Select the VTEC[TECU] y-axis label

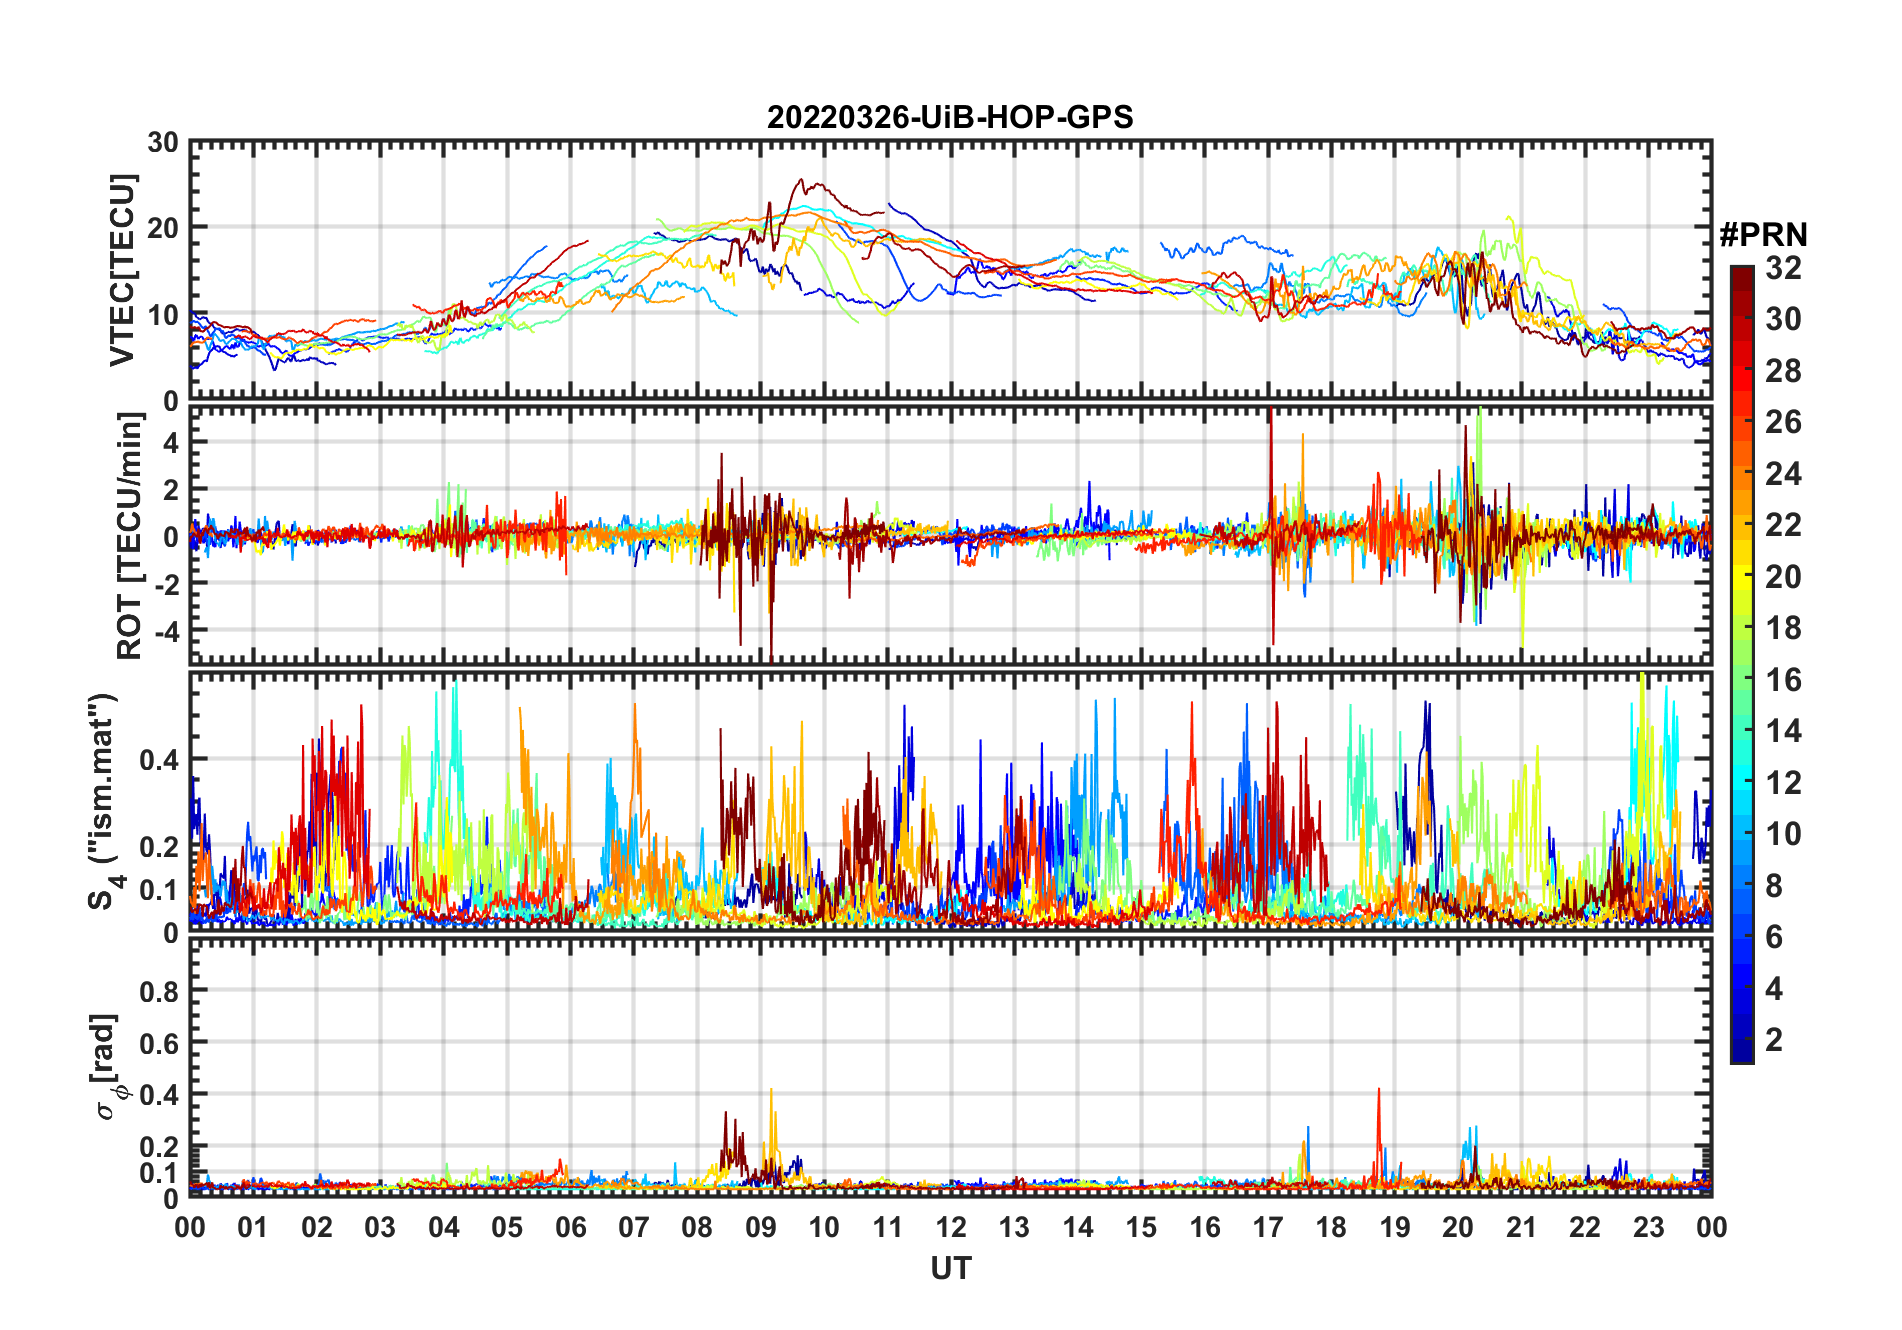click(122, 270)
